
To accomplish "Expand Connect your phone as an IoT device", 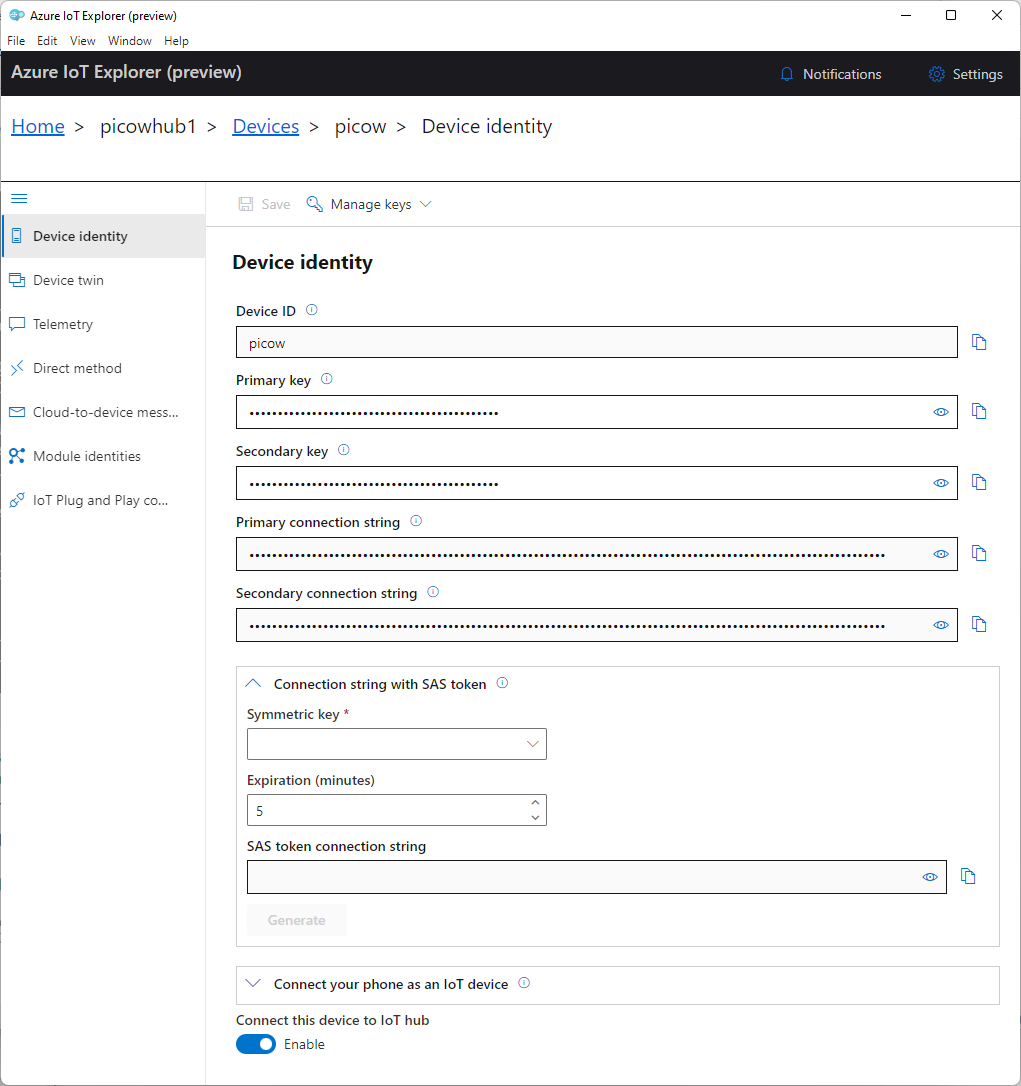I will [x=254, y=984].
